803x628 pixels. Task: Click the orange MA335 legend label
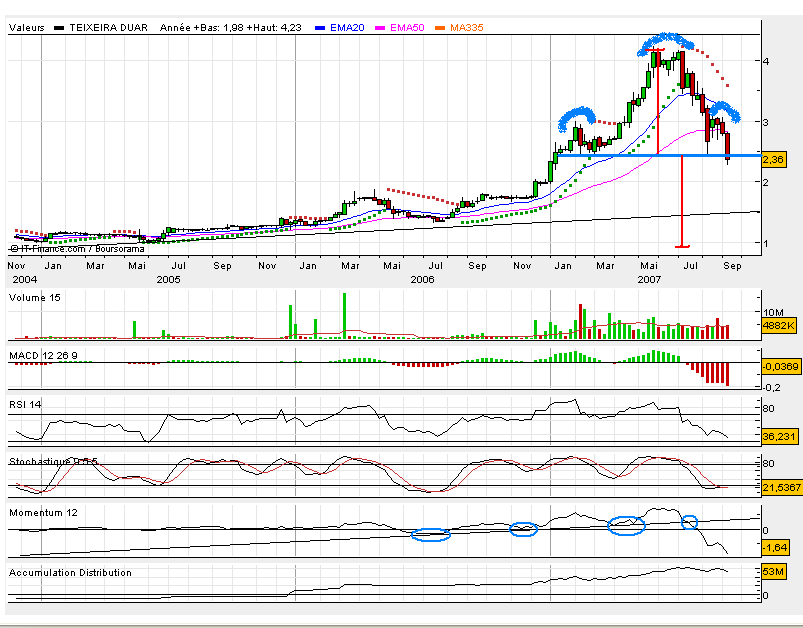[467, 29]
